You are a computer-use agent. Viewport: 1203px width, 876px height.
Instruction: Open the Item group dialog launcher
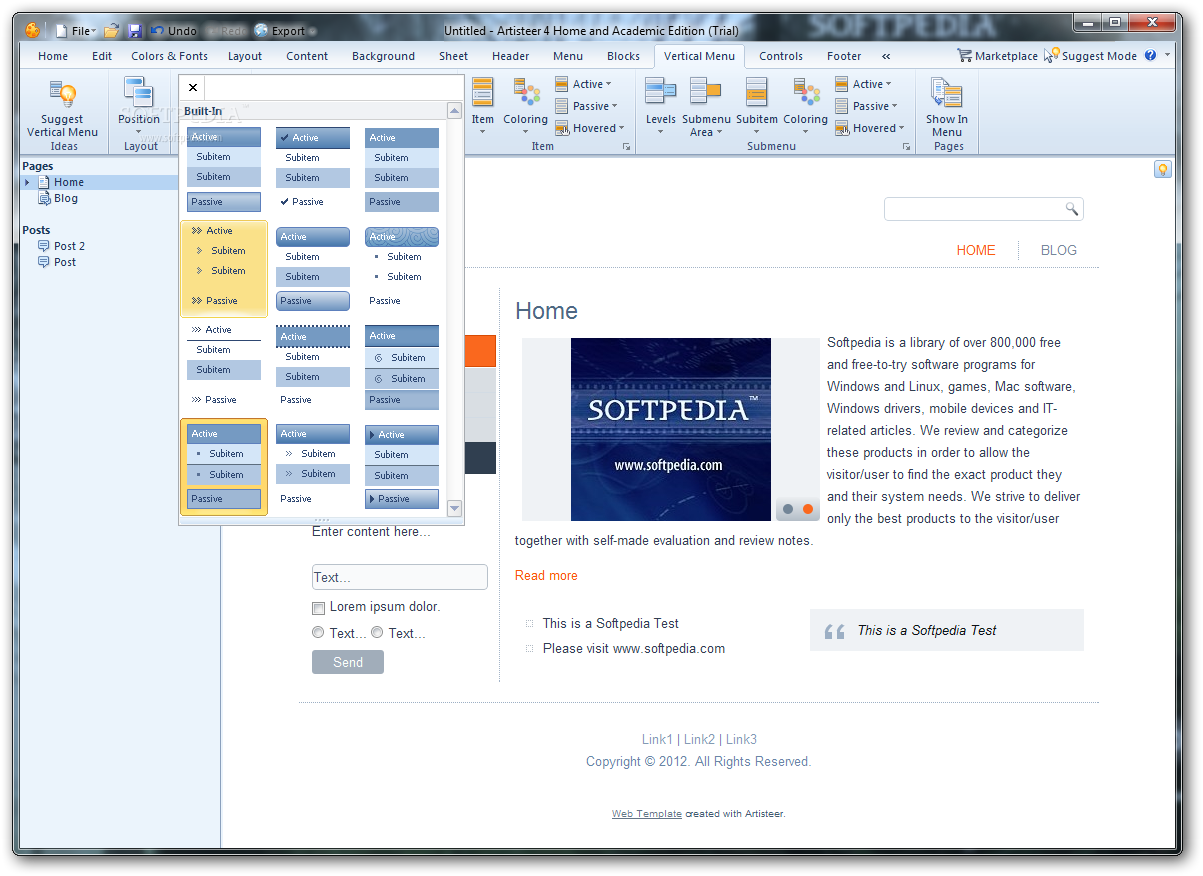pyautogui.click(x=627, y=147)
